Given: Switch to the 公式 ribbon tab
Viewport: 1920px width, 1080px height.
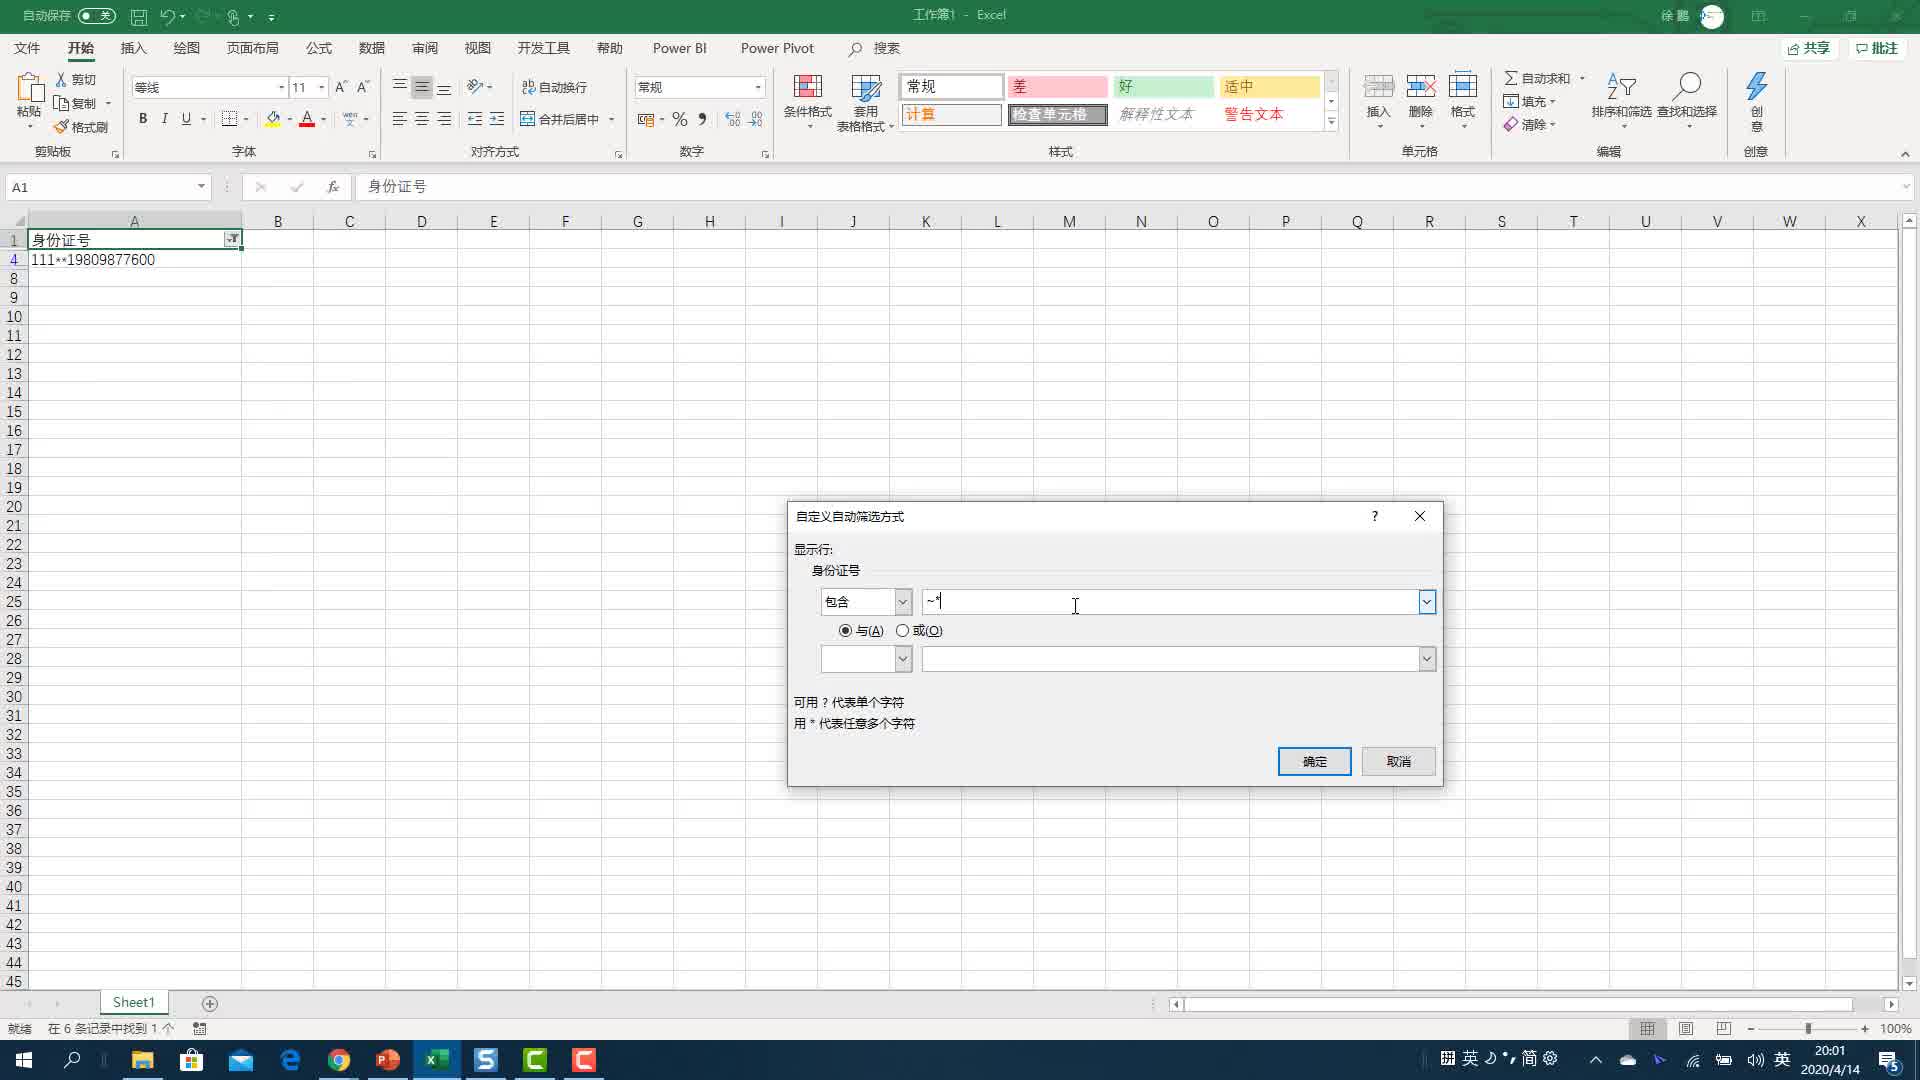Looking at the screenshot, I should tap(319, 48).
